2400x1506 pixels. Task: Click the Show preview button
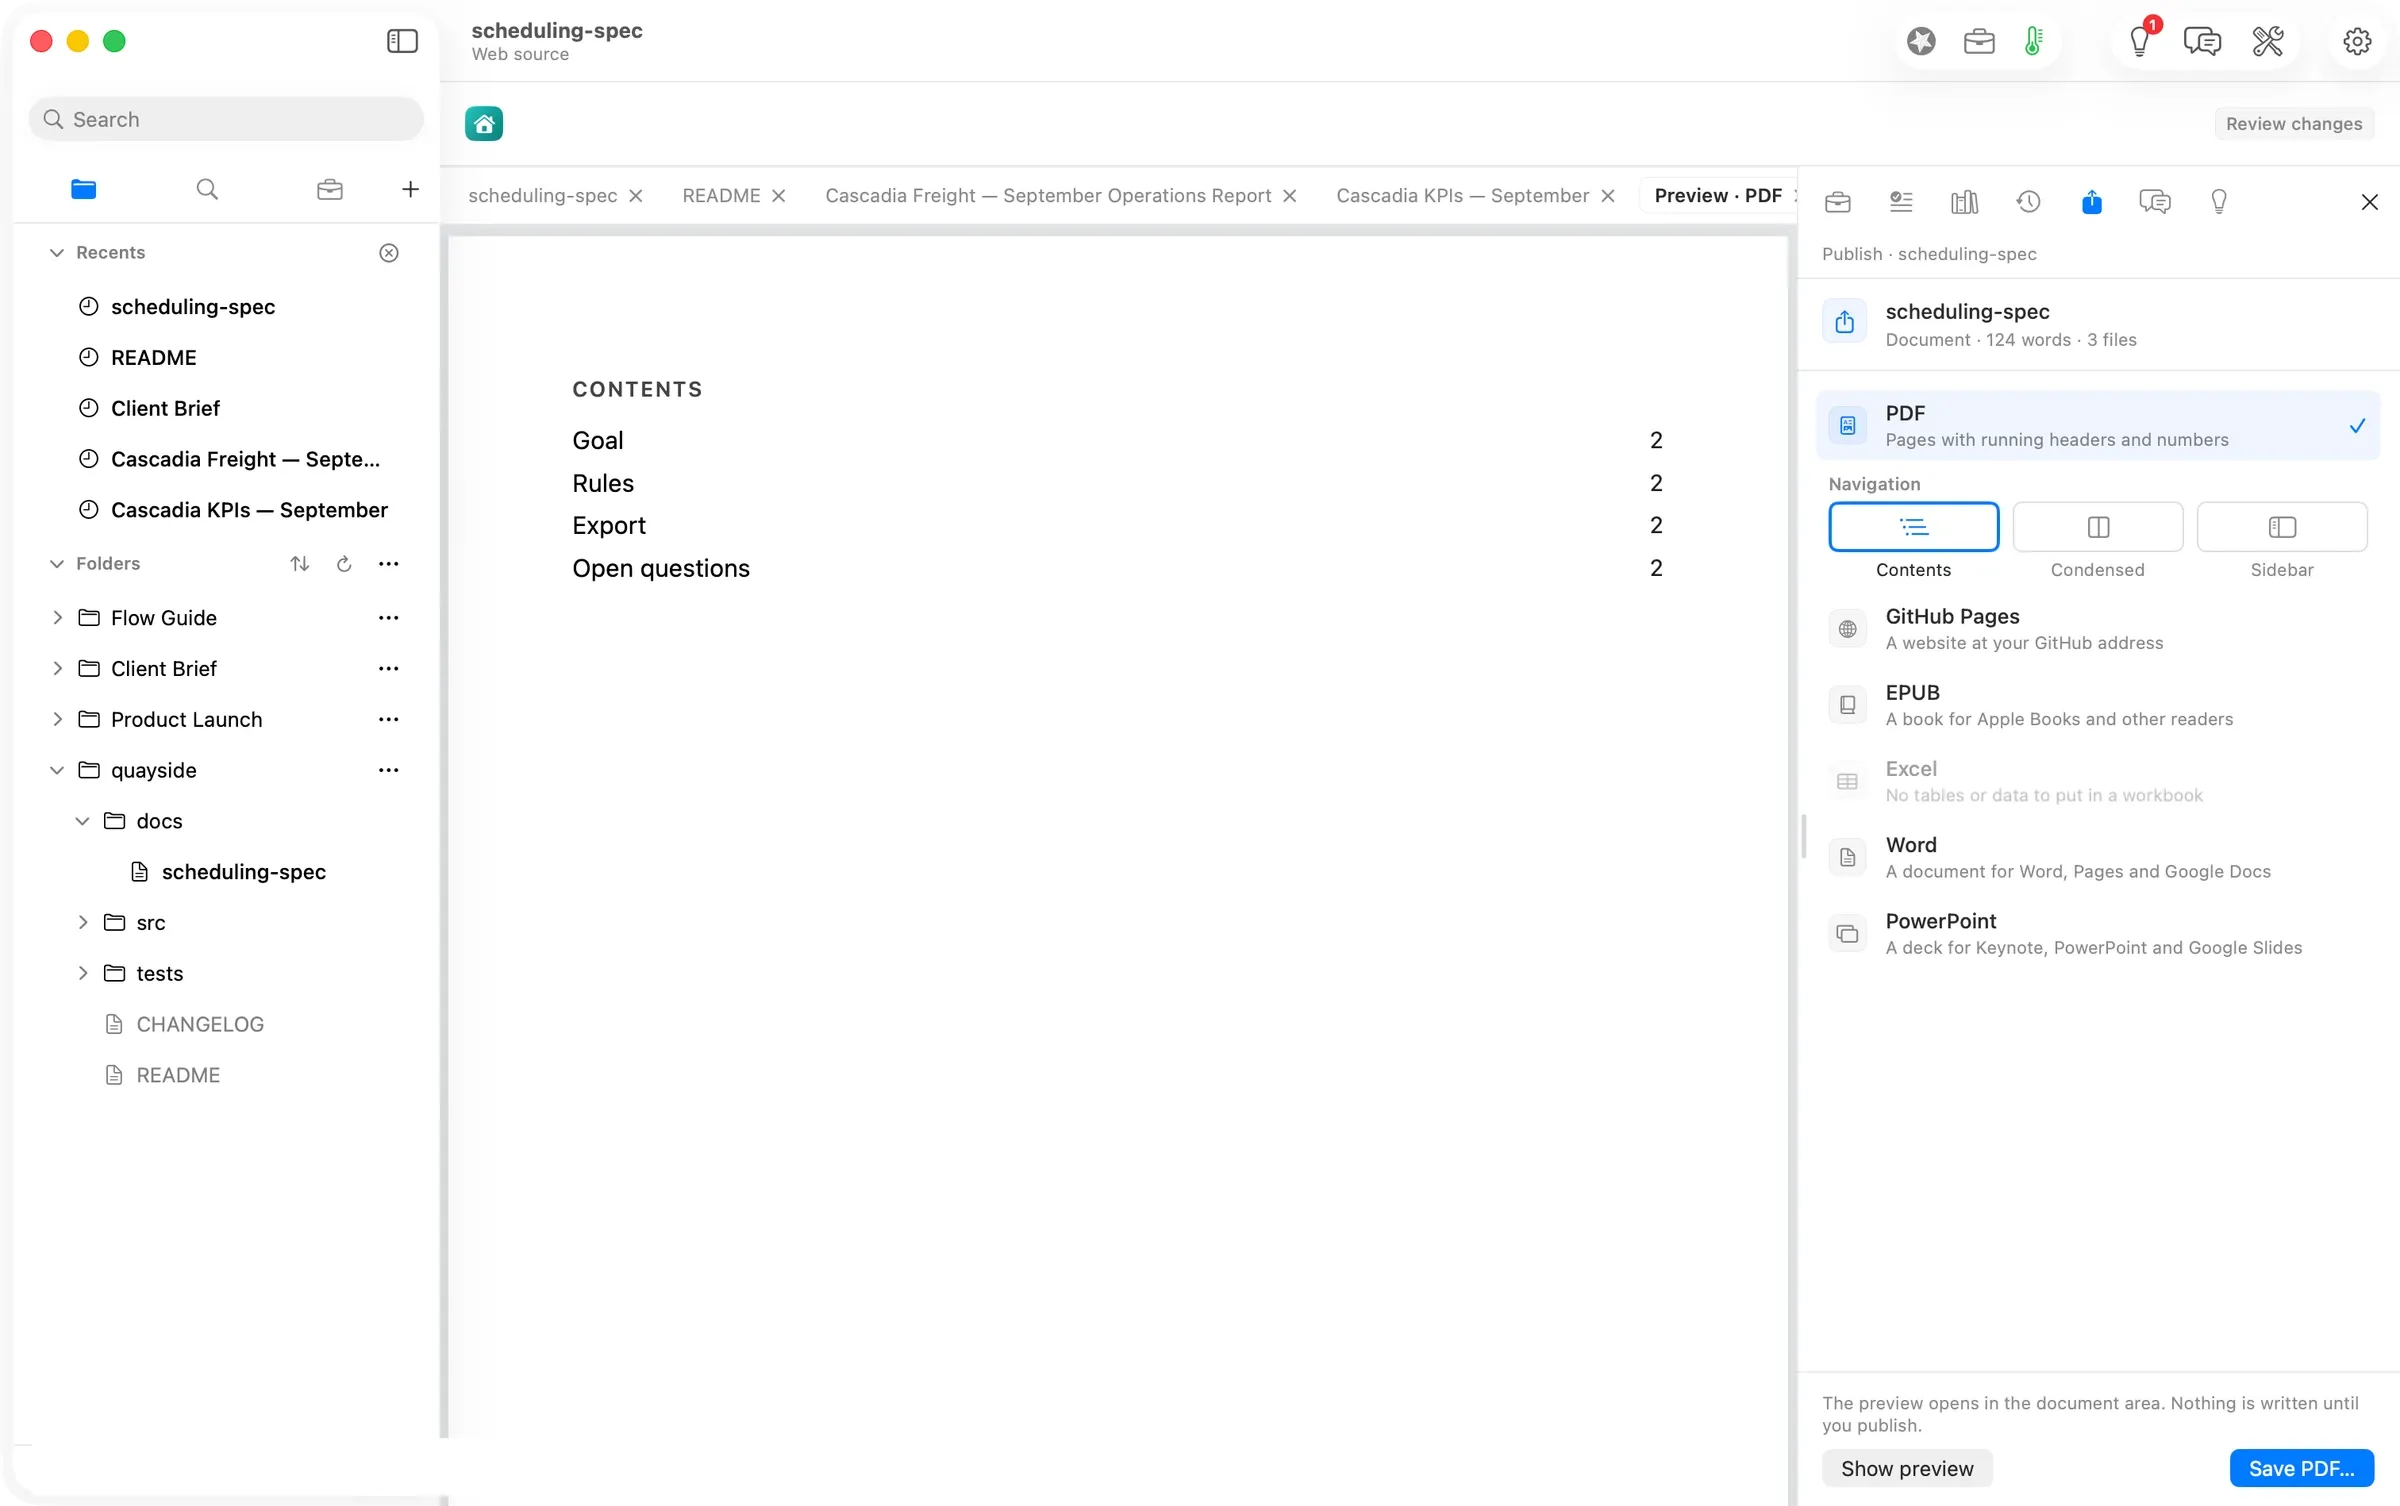(x=1907, y=1468)
